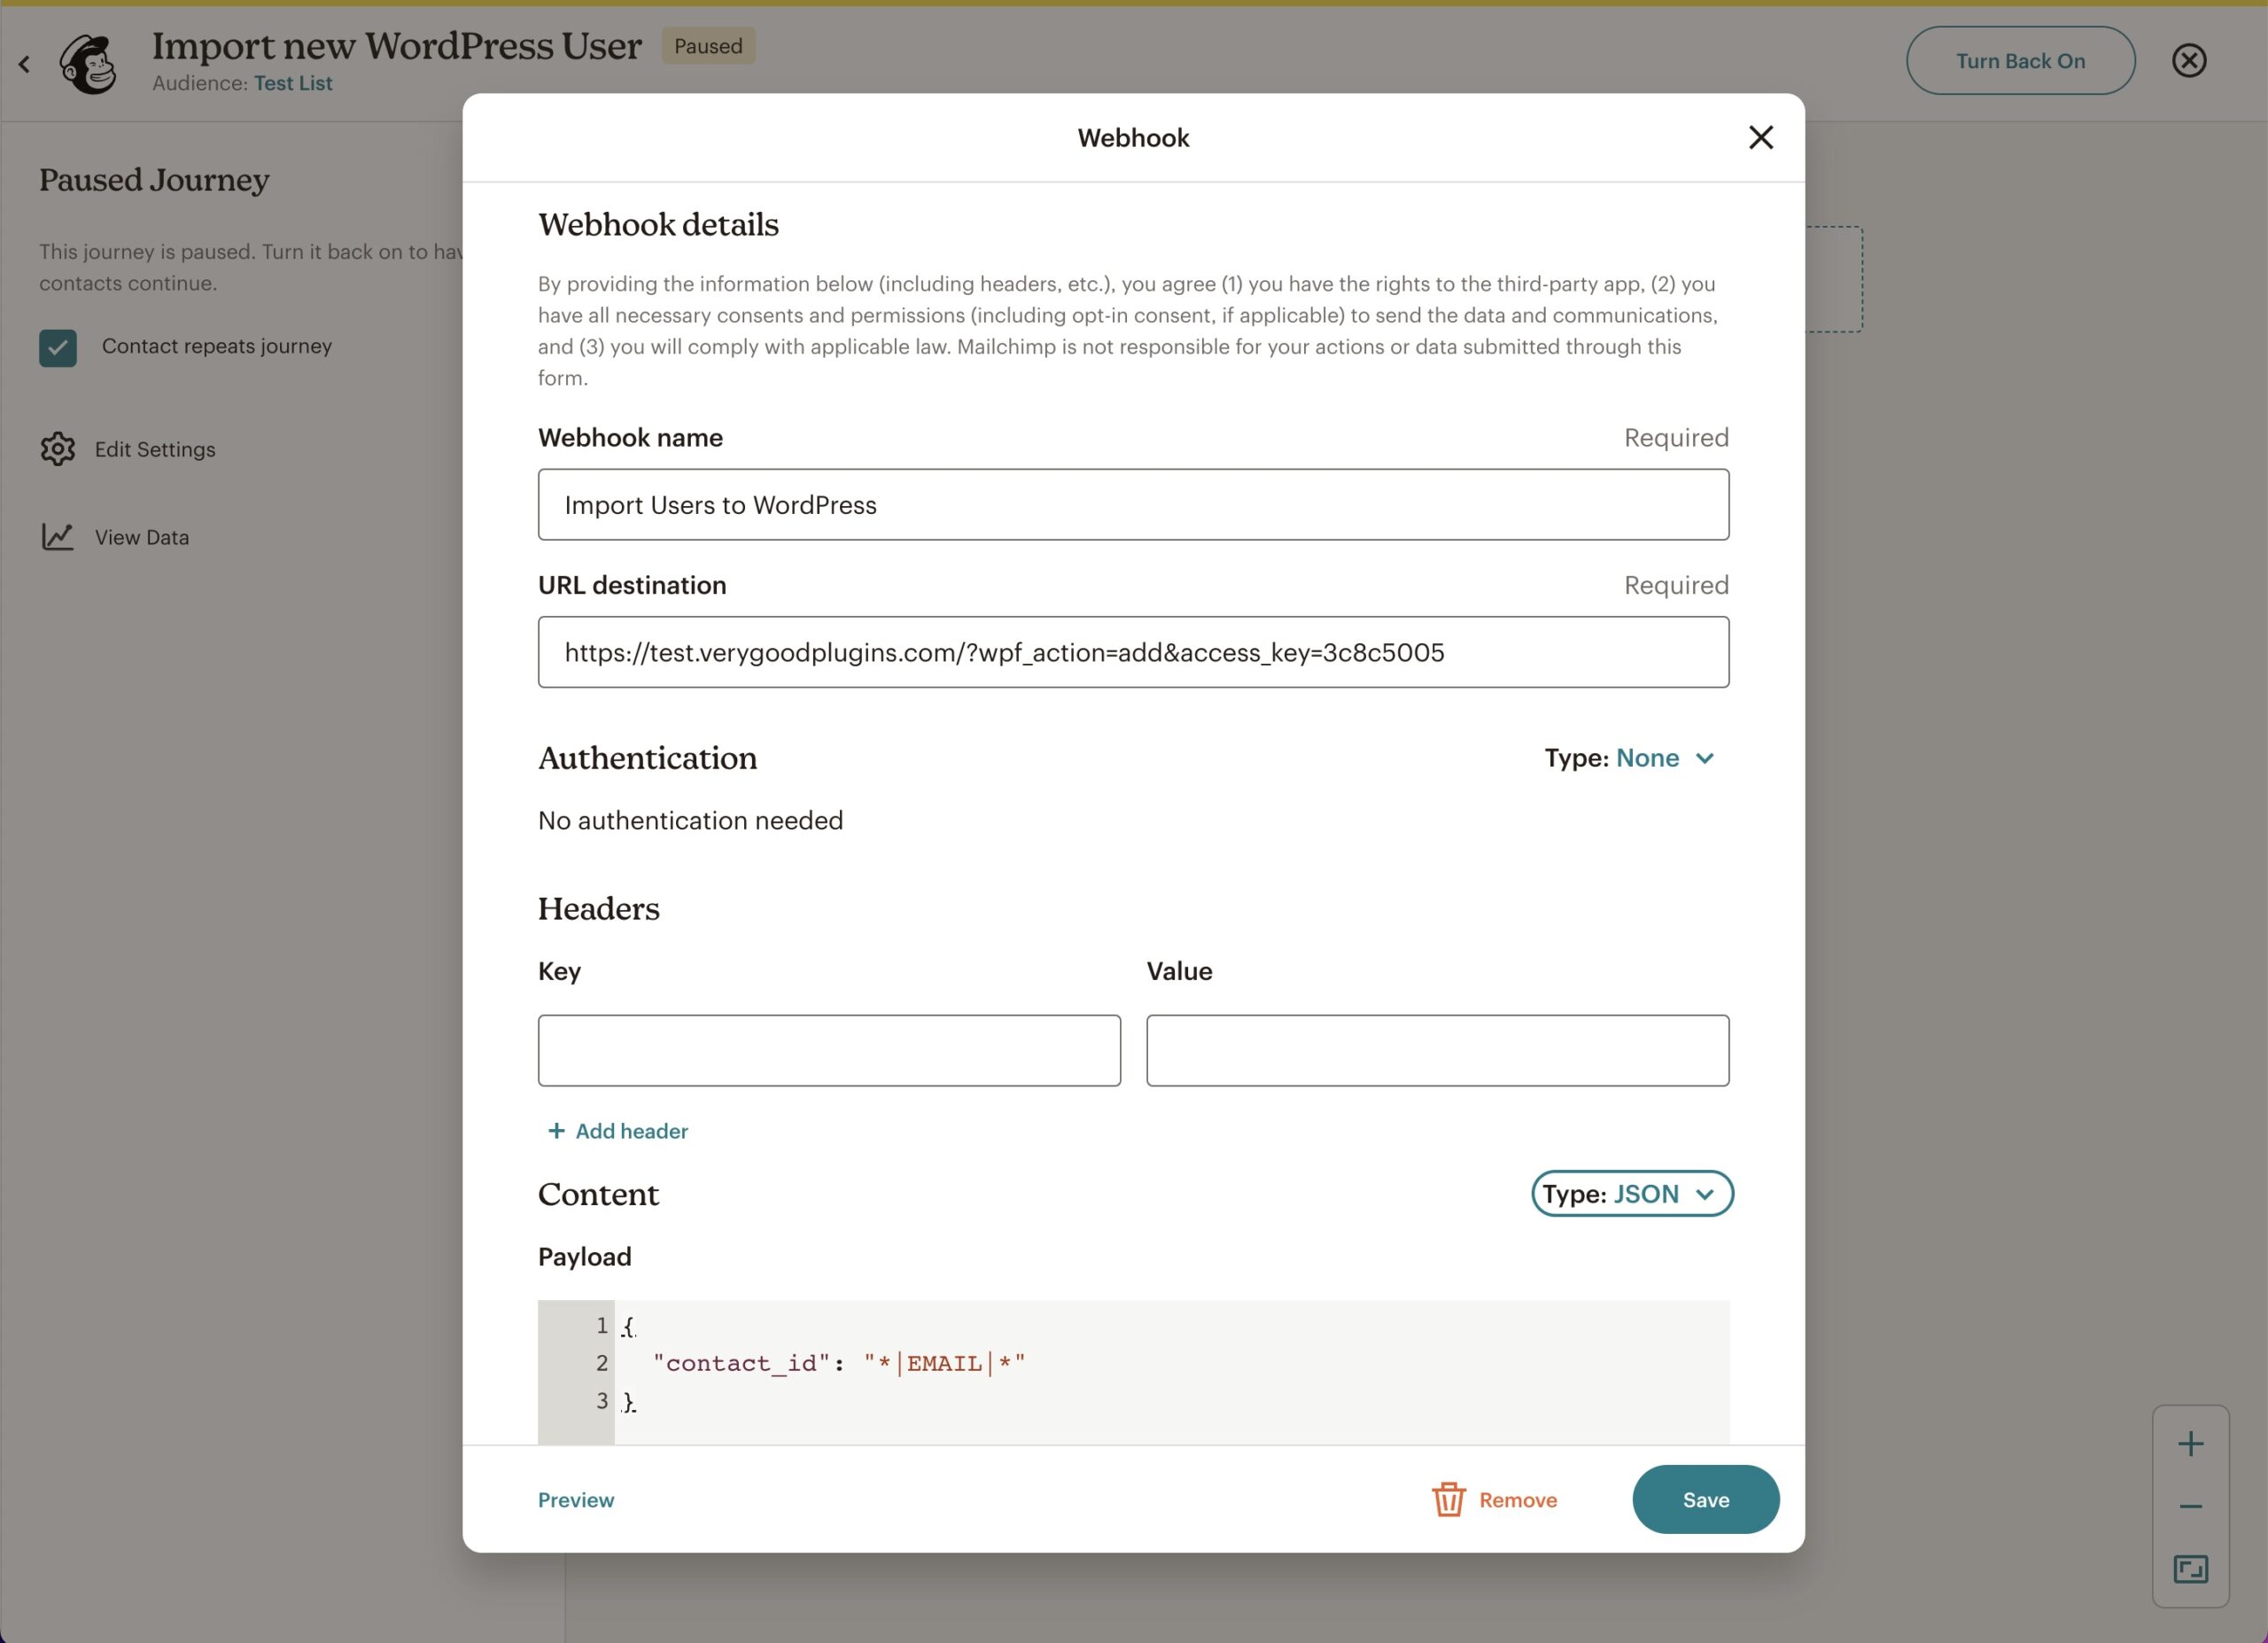The height and width of the screenshot is (1643, 2268).
Task: Click the Add header link
Action: coord(618,1131)
